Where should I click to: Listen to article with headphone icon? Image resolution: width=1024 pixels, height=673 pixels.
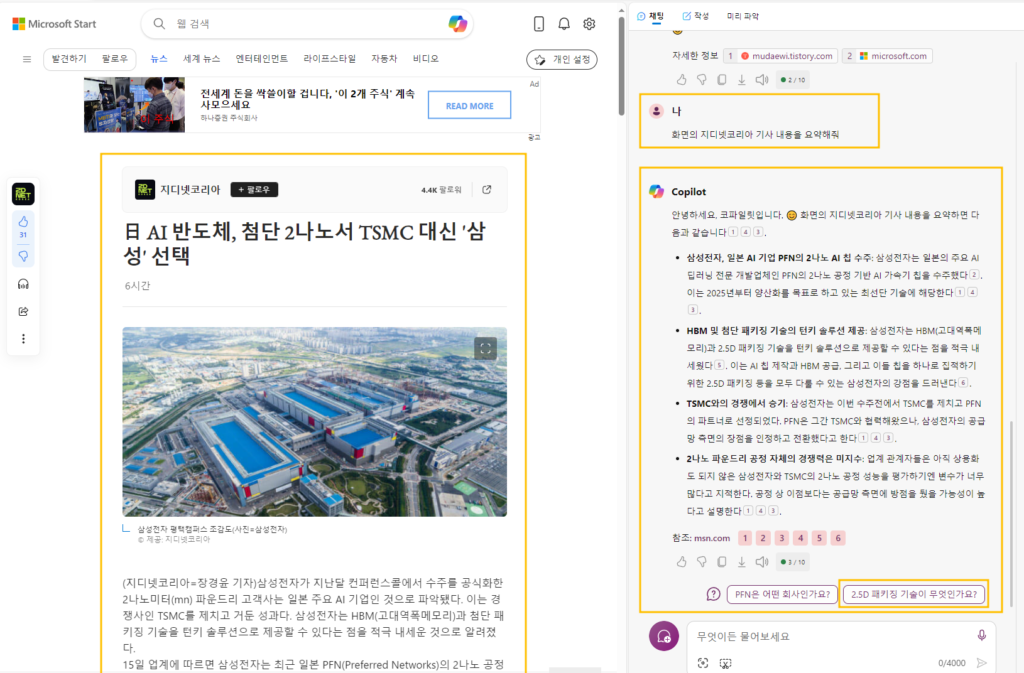tap(24, 284)
